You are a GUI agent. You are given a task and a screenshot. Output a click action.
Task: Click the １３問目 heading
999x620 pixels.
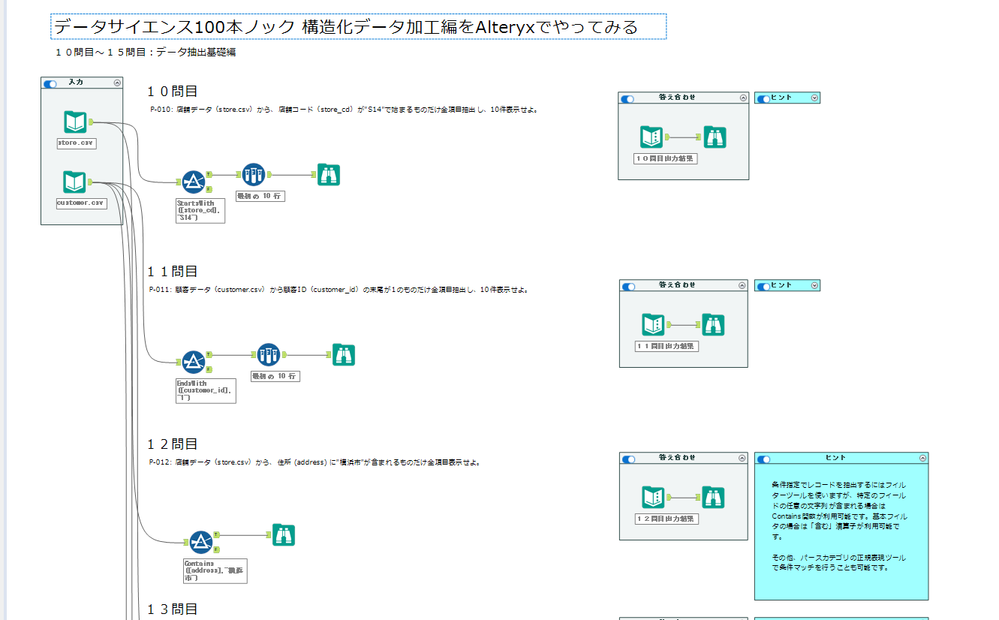(173, 610)
